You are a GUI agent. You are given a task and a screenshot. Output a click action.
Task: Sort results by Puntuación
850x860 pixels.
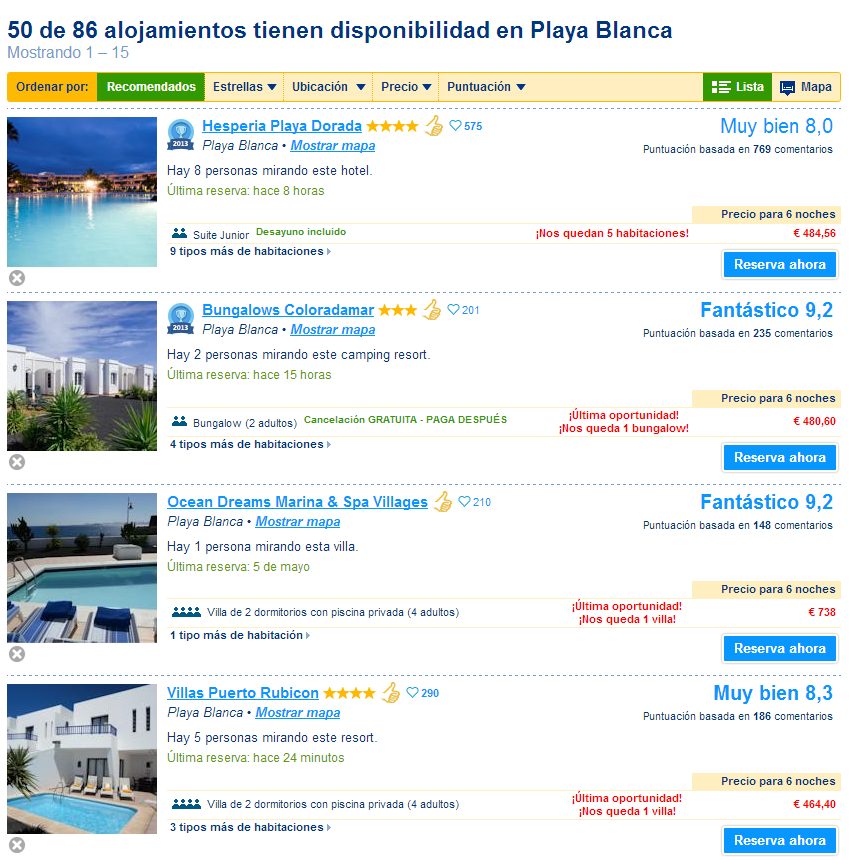486,87
